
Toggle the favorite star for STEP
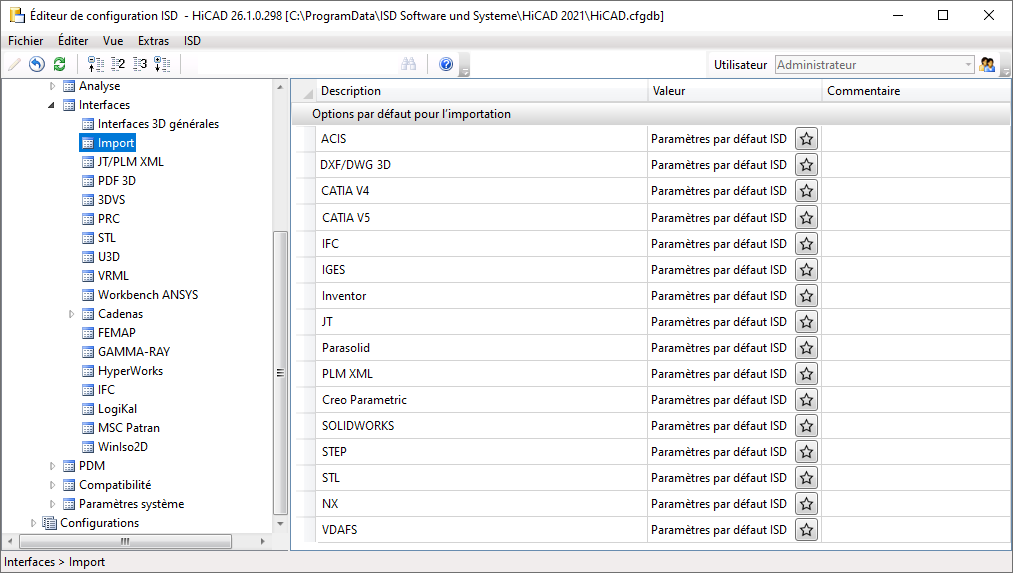coord(807,452)
